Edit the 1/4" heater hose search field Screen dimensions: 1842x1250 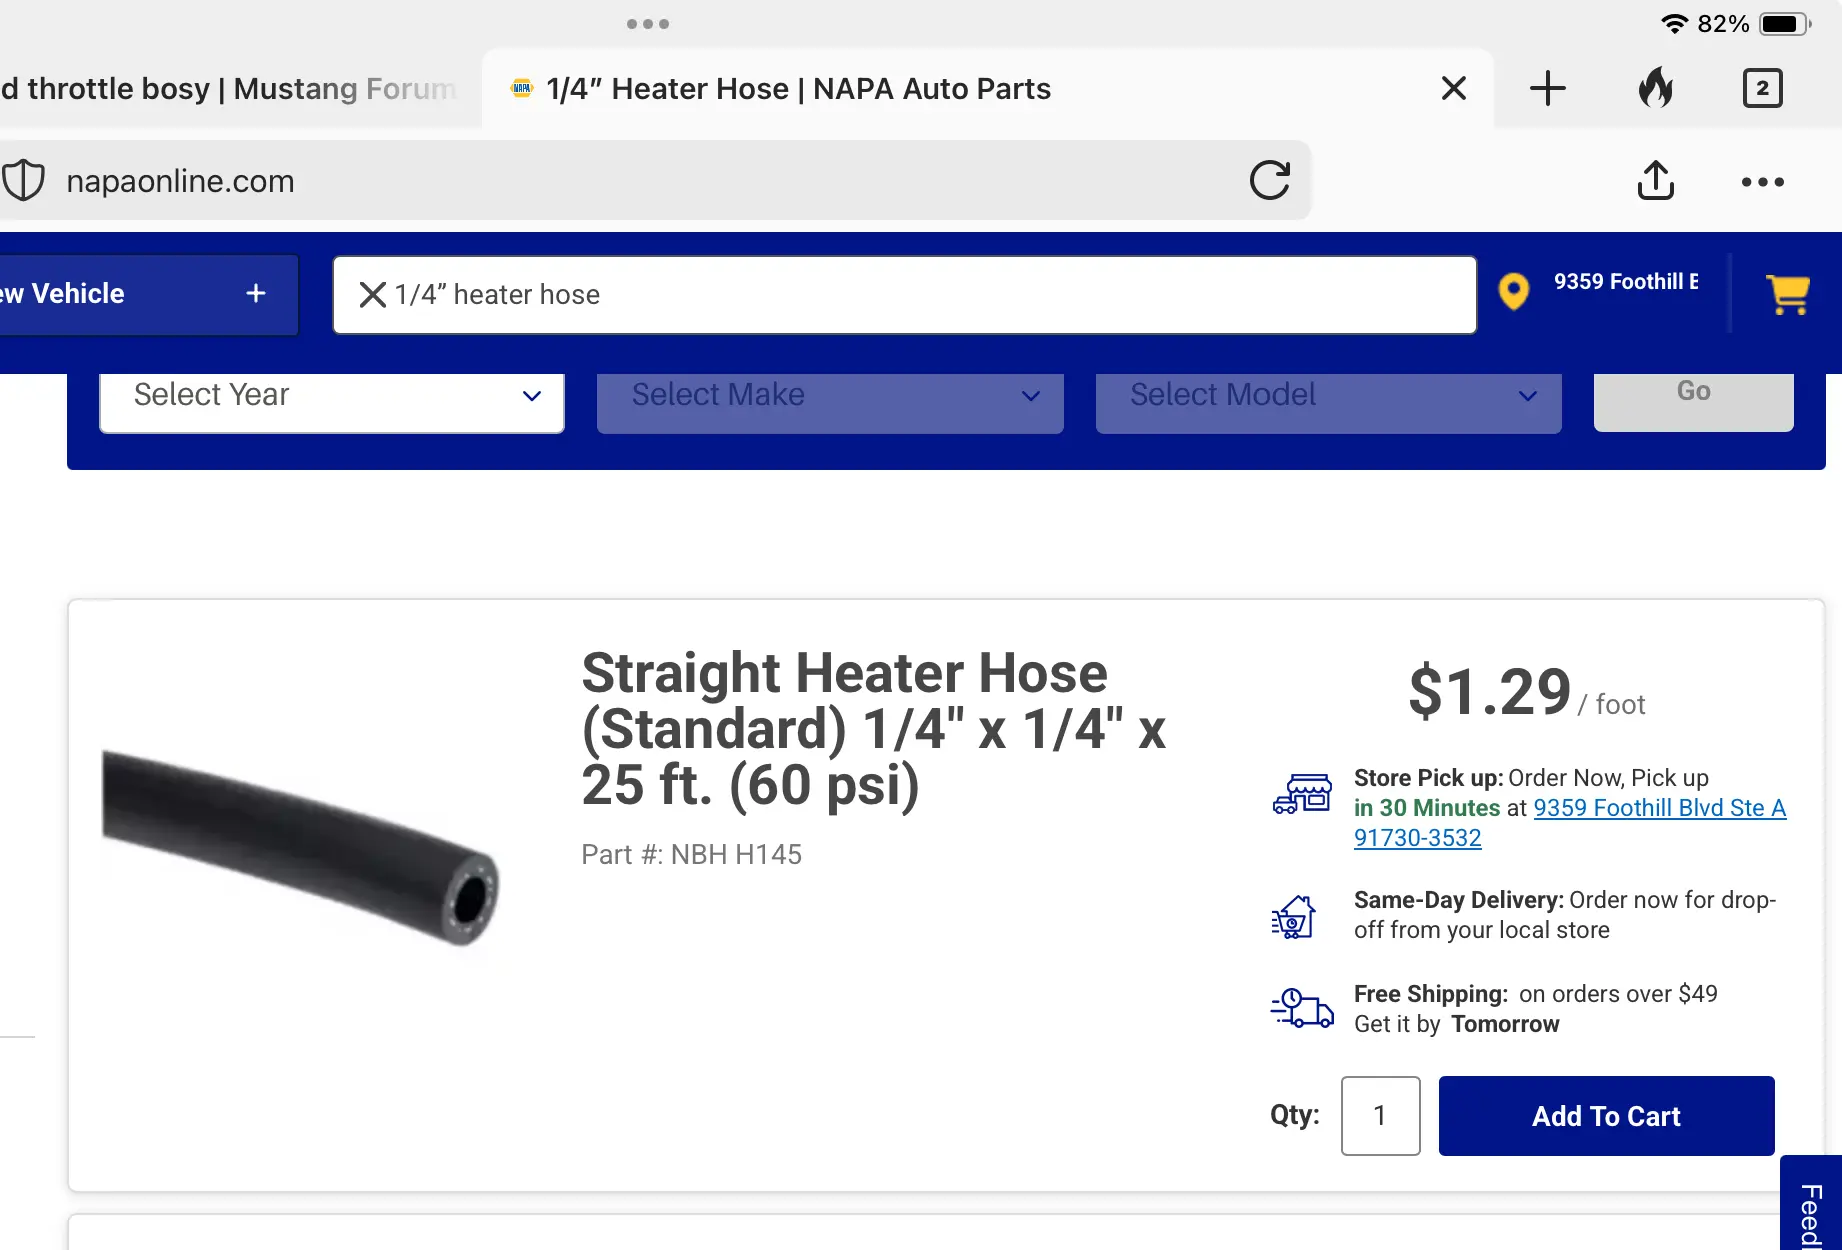pos(905,295)
